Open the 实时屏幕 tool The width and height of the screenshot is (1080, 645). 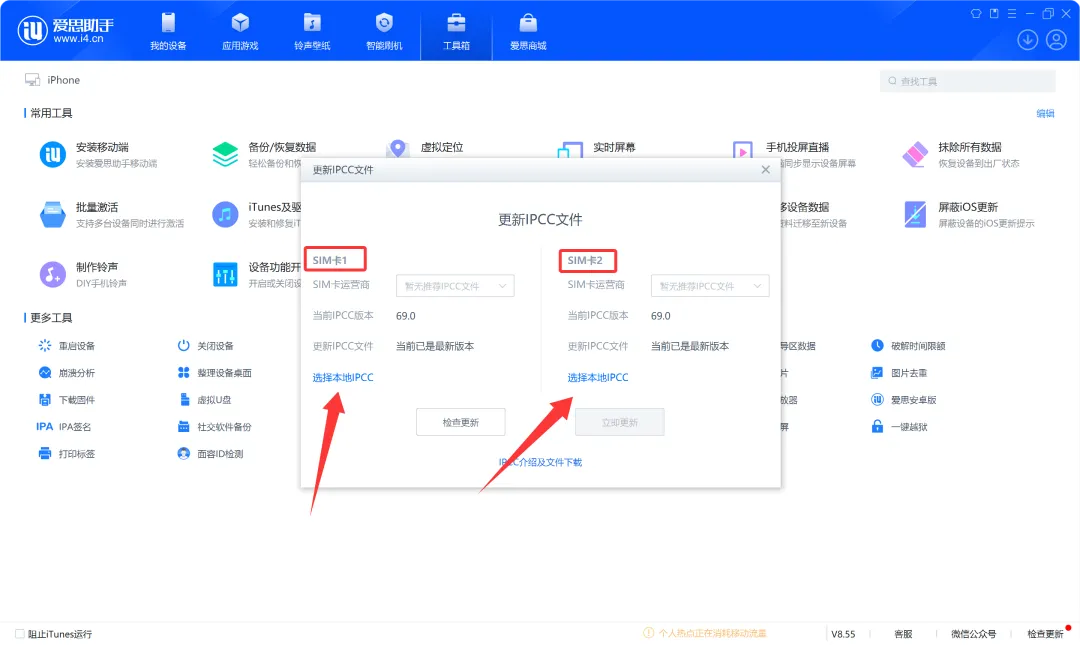point(614,147)
